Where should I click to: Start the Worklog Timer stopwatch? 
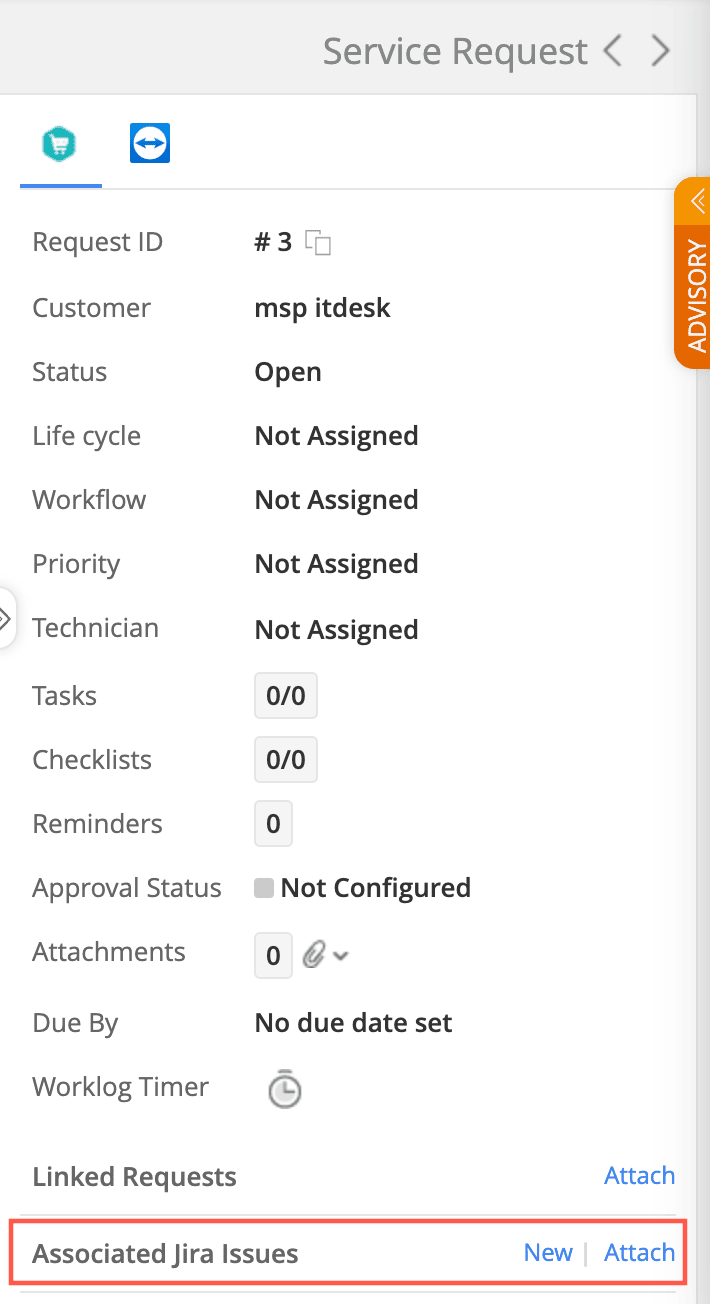tap(285, 1089)
